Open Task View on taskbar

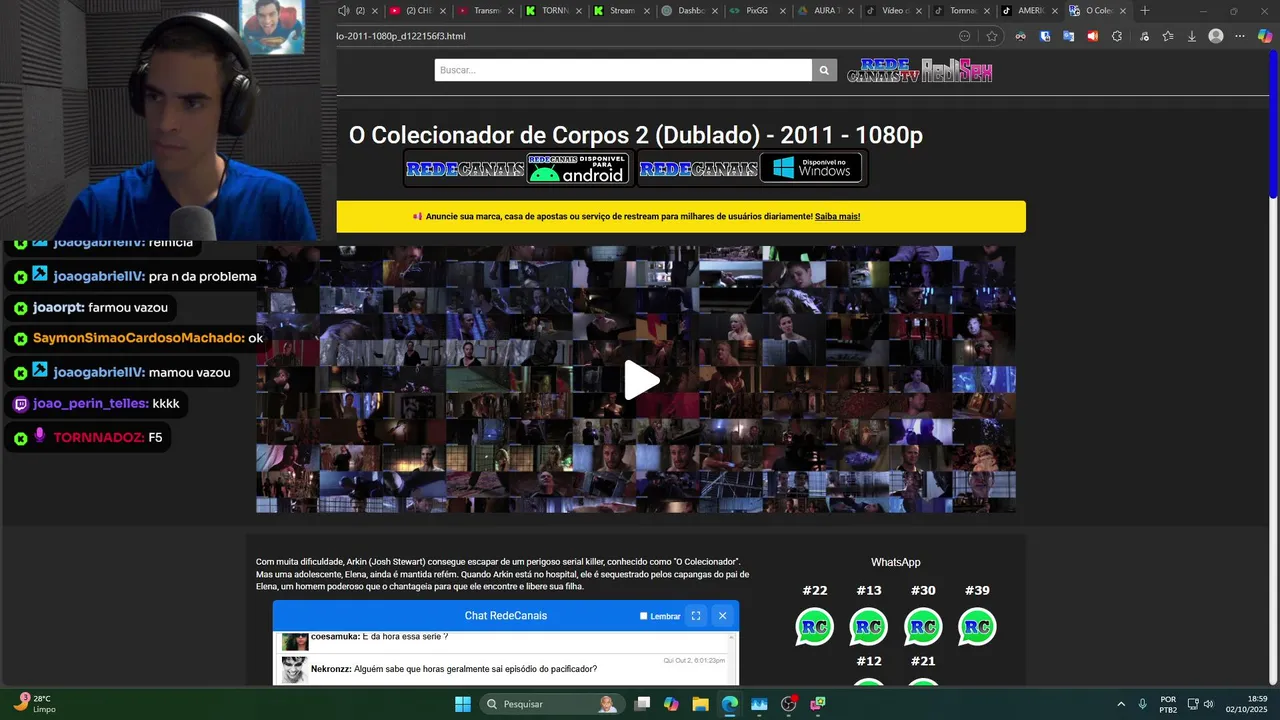tap(642, 704)
